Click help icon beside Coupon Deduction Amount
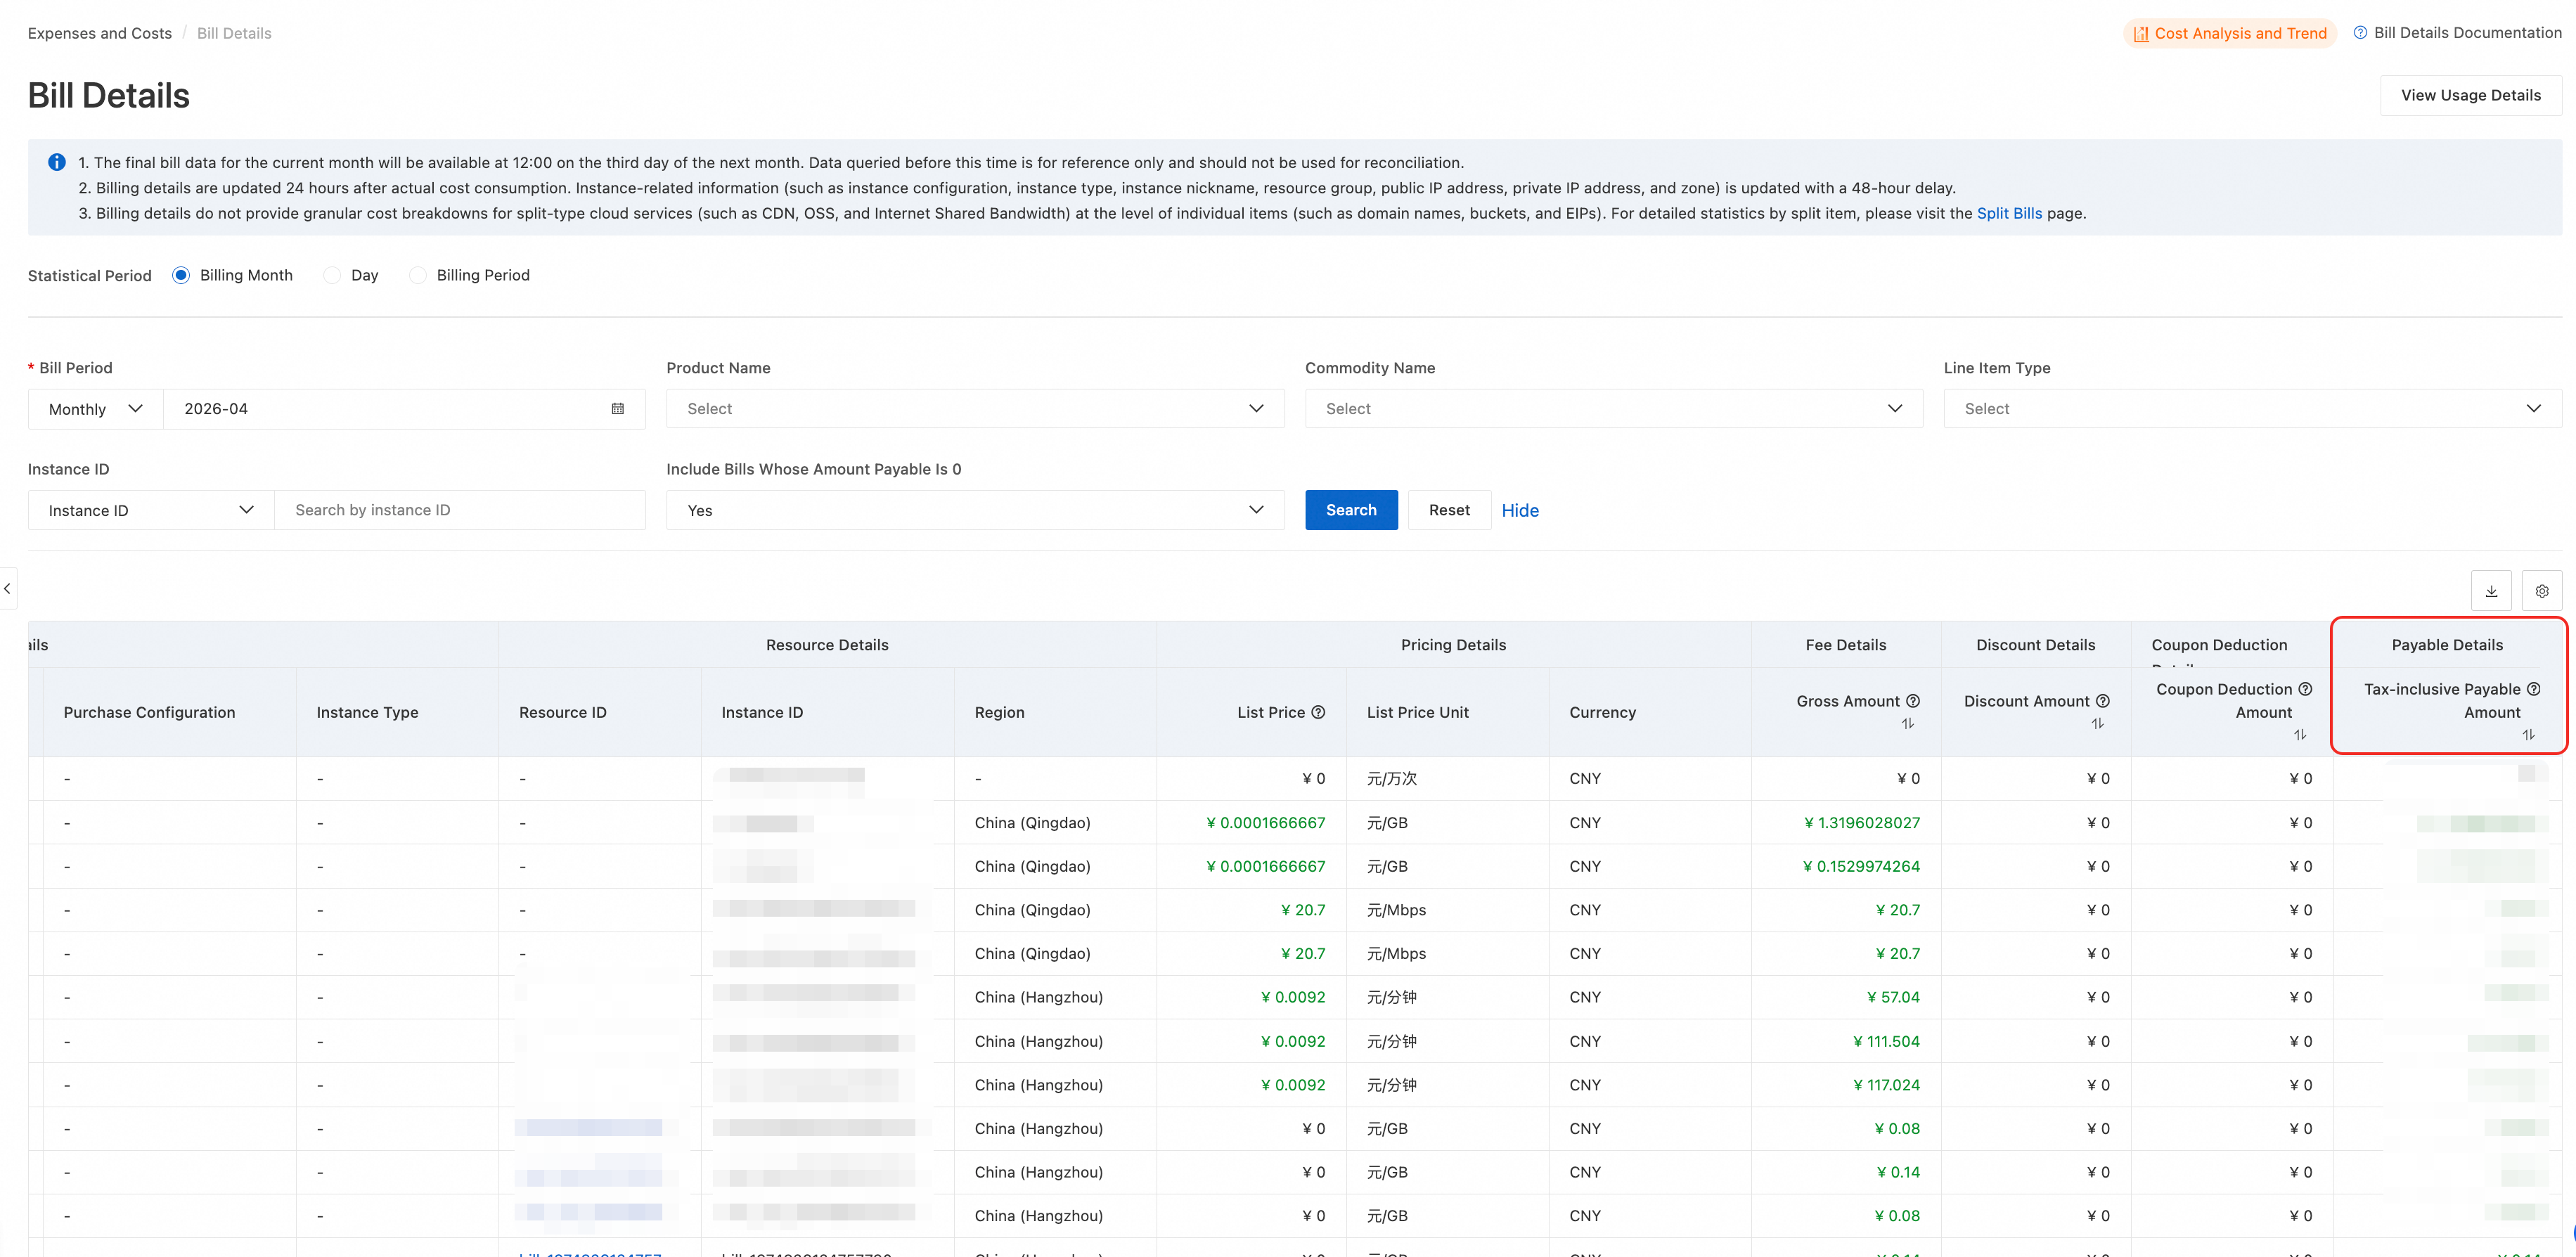 coord(2305,689)
